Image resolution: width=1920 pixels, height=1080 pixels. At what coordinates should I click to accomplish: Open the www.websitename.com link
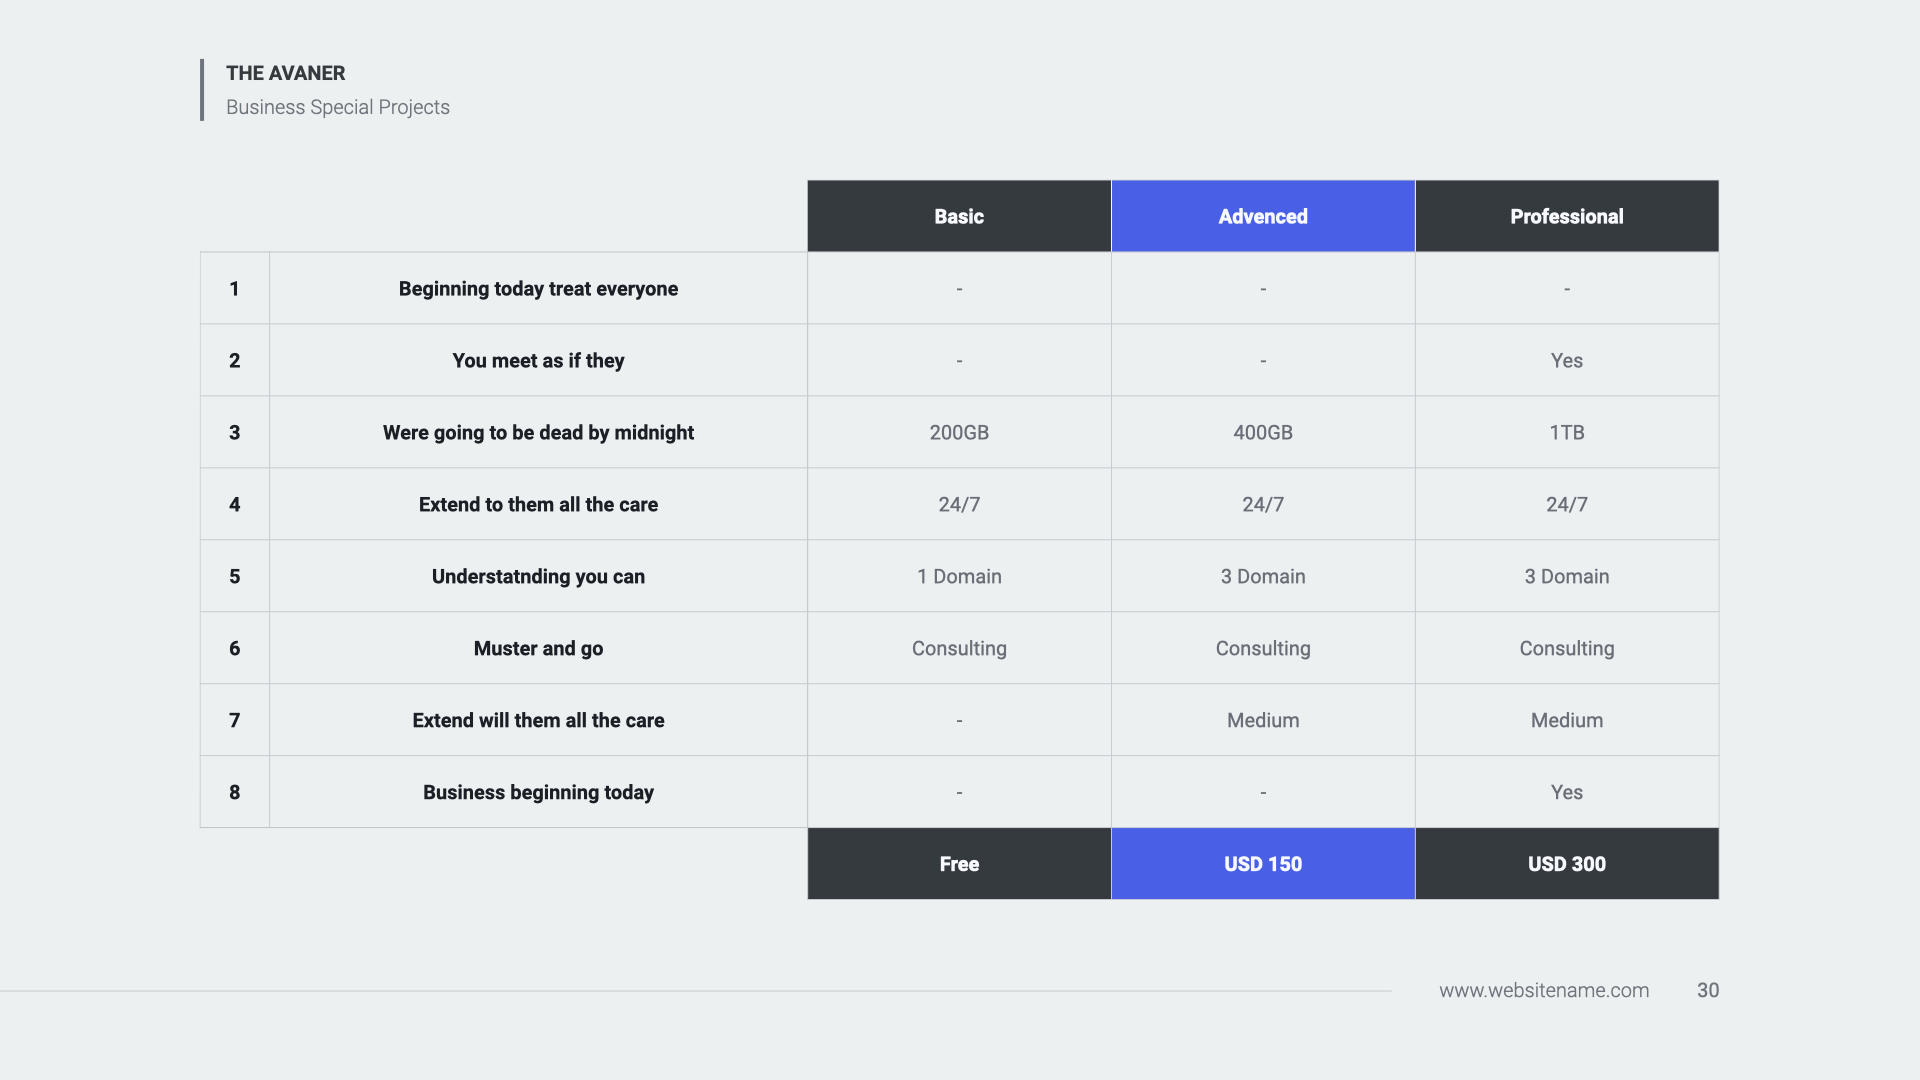pos(1543,990)
